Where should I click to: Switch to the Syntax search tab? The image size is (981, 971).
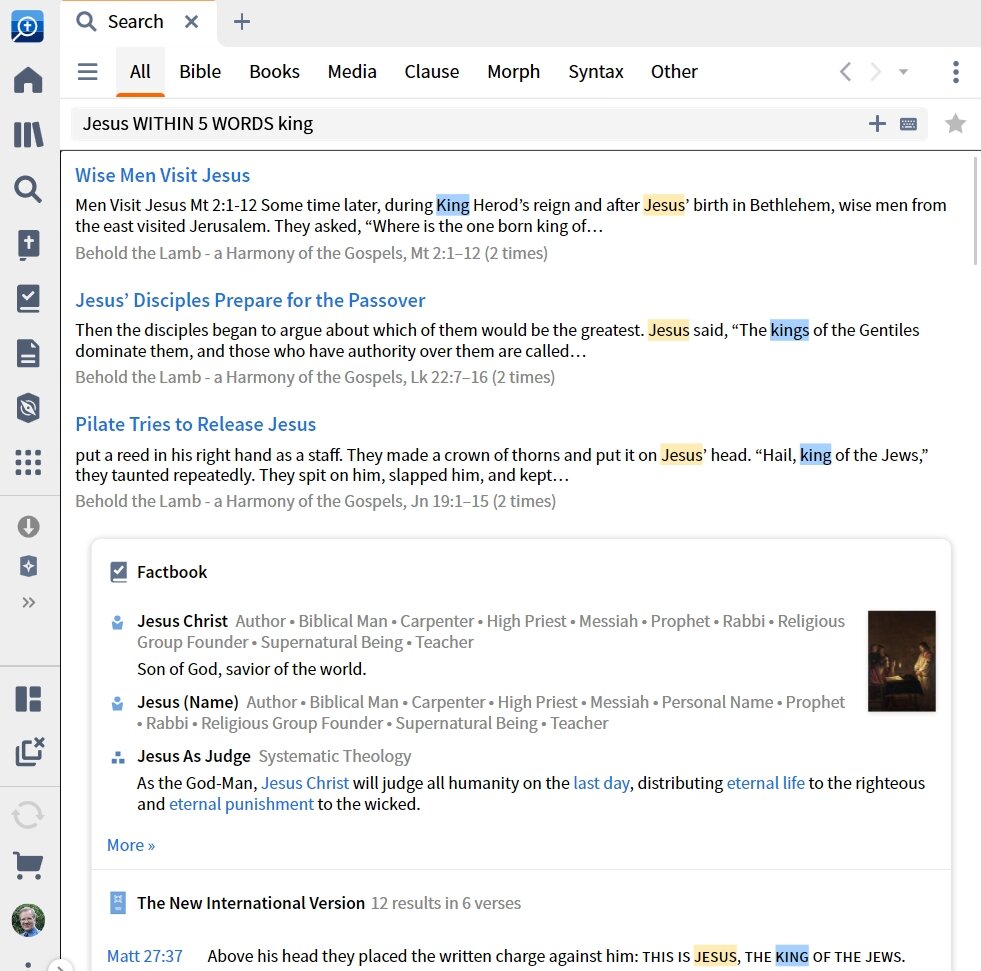(x=596, y=71)
